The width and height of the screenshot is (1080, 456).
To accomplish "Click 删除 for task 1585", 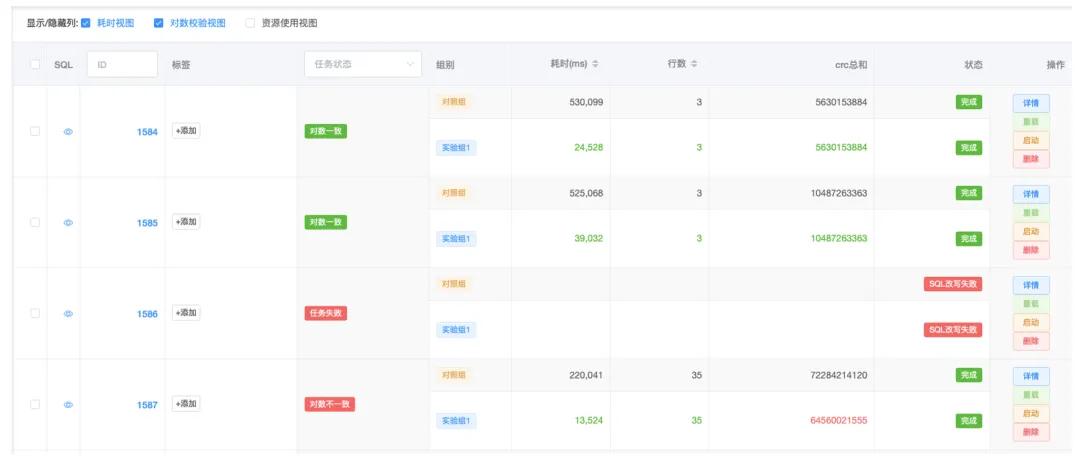I will [x=1031, y=250].
